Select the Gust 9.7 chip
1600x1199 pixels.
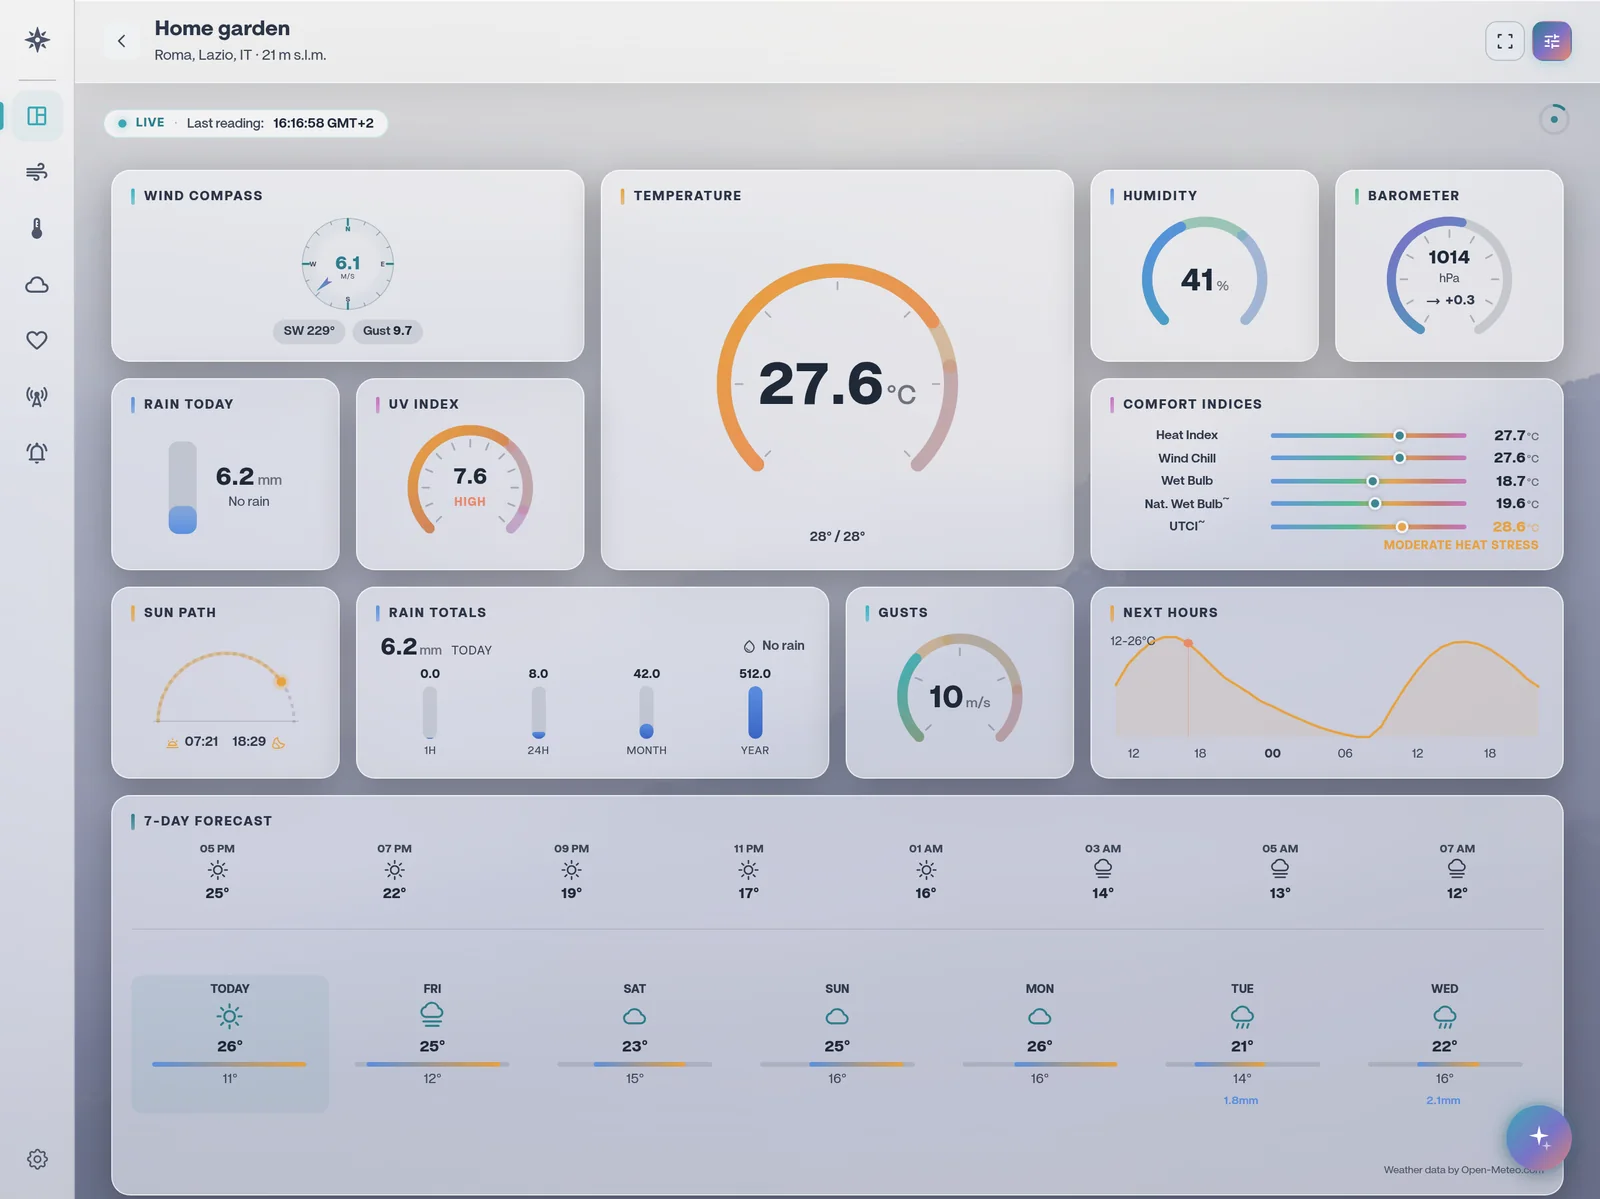[387, 331]
